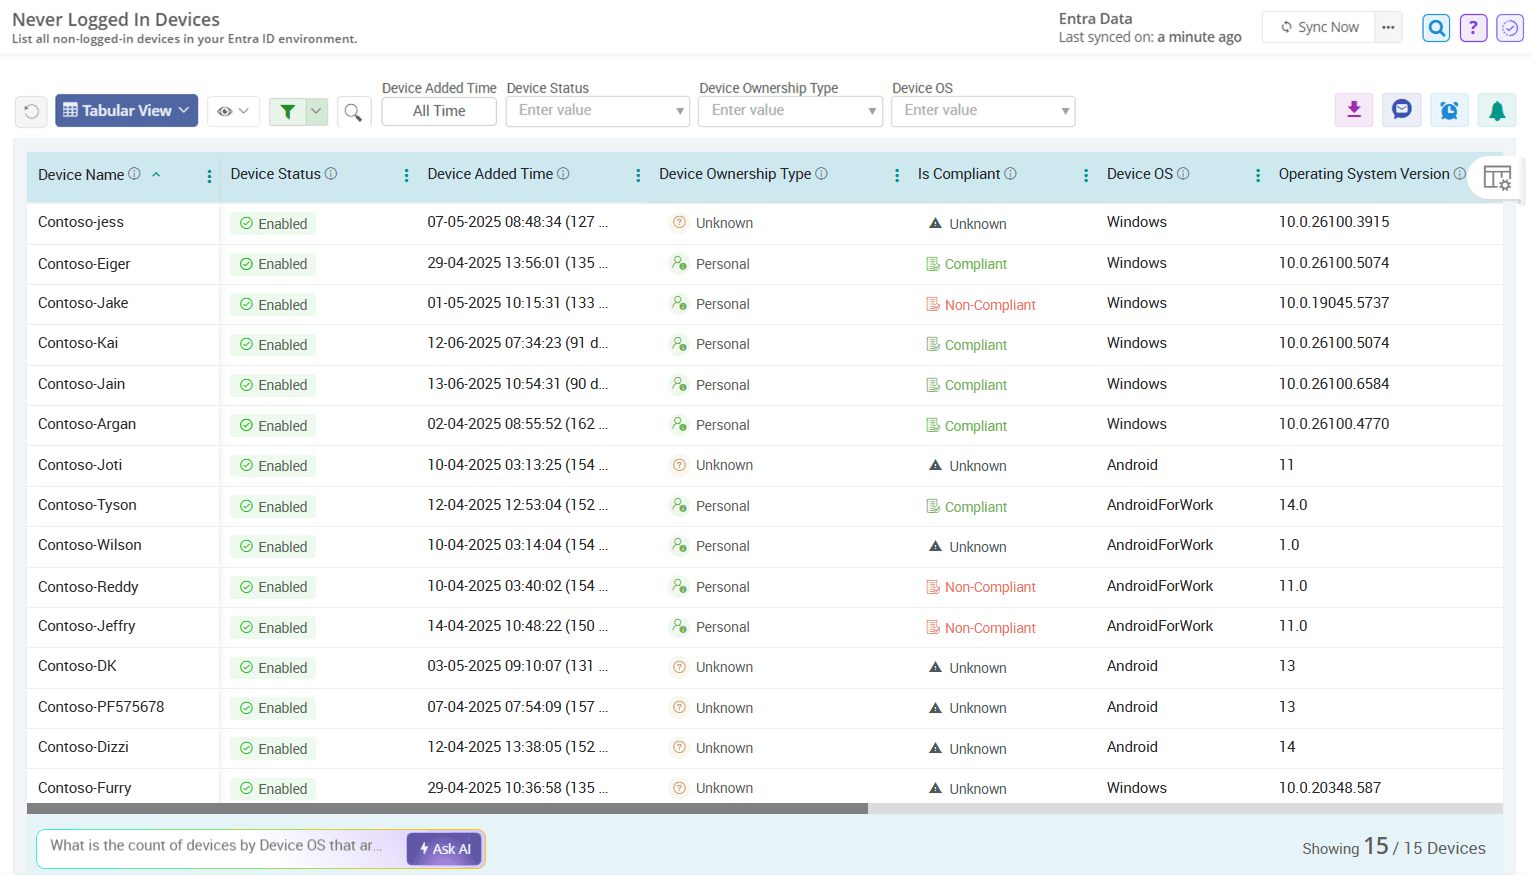Open the Tabular View dropdown
This screenshot has width=1531, height=875.
(126, 110)
